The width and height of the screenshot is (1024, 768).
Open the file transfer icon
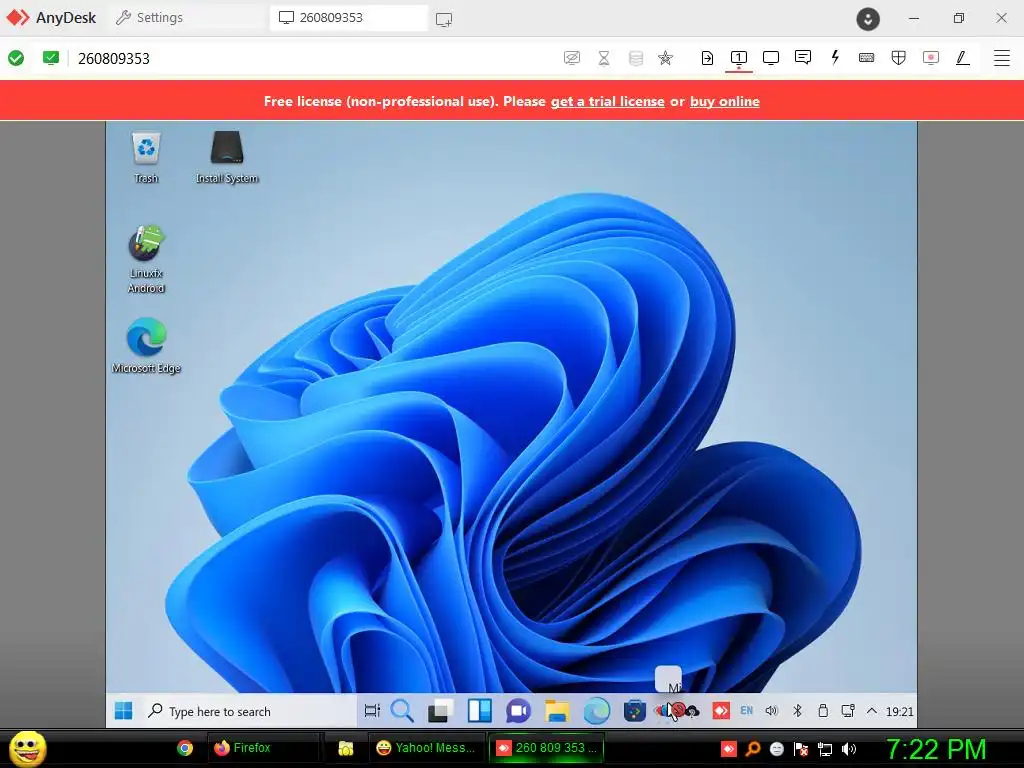point(707,58)
